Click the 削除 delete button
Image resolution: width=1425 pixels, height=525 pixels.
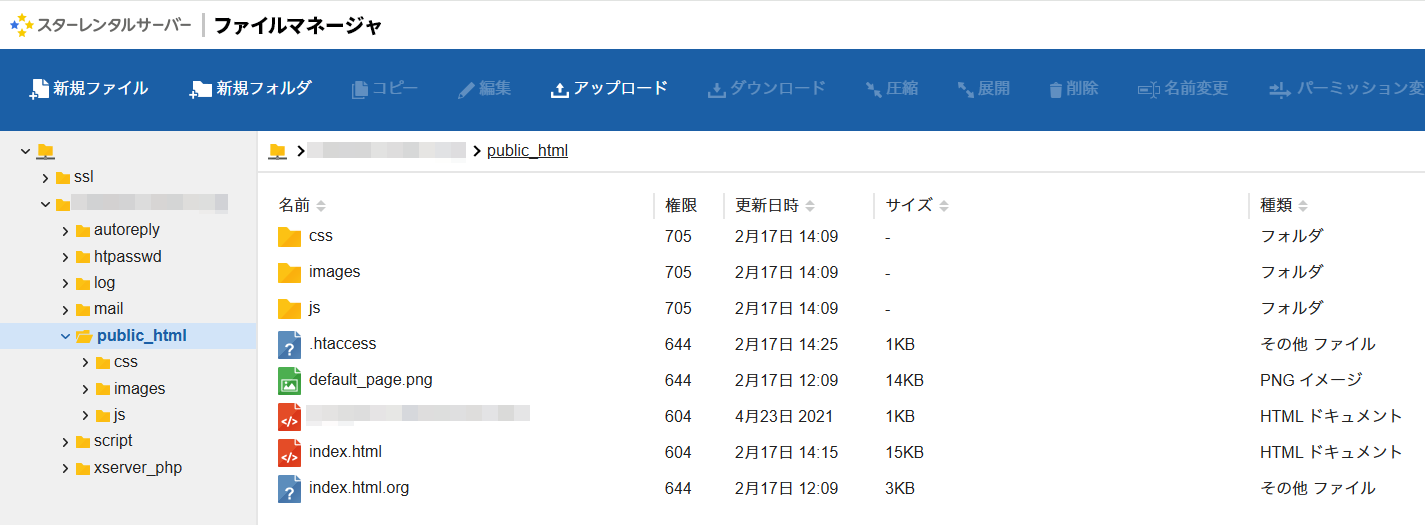click(1074, 89)
